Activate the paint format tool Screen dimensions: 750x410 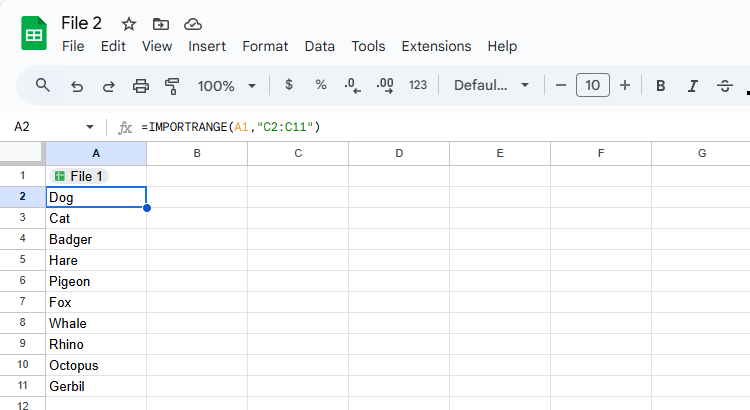point(172,86)
